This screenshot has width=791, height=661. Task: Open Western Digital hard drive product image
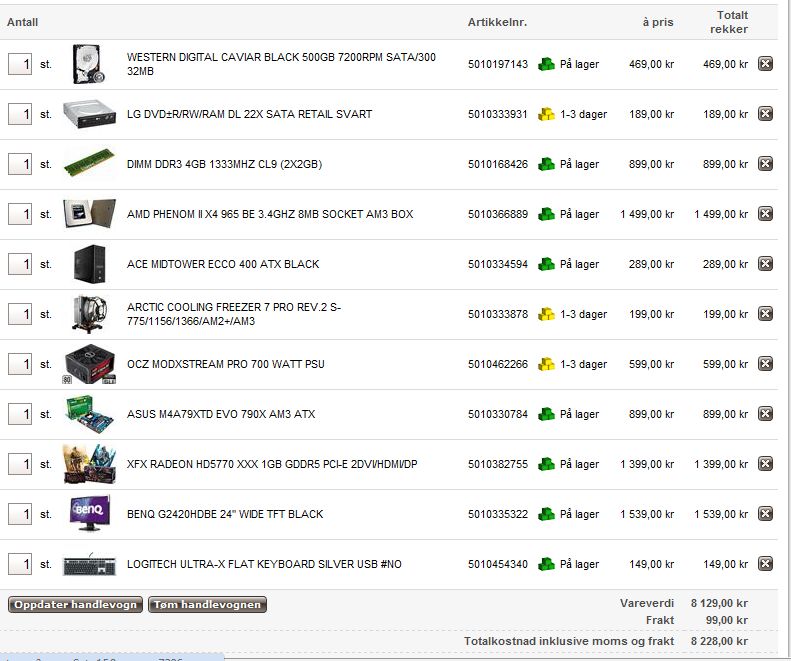(x=89, y=64)
